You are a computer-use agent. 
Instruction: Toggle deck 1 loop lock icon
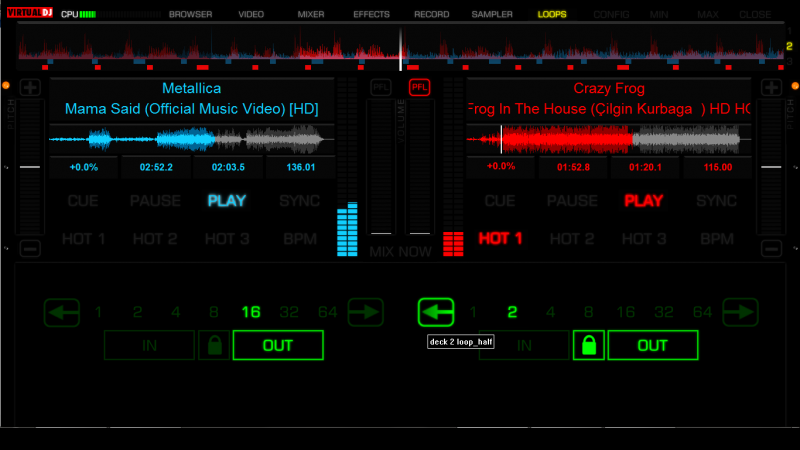click(x=214, y=345)
